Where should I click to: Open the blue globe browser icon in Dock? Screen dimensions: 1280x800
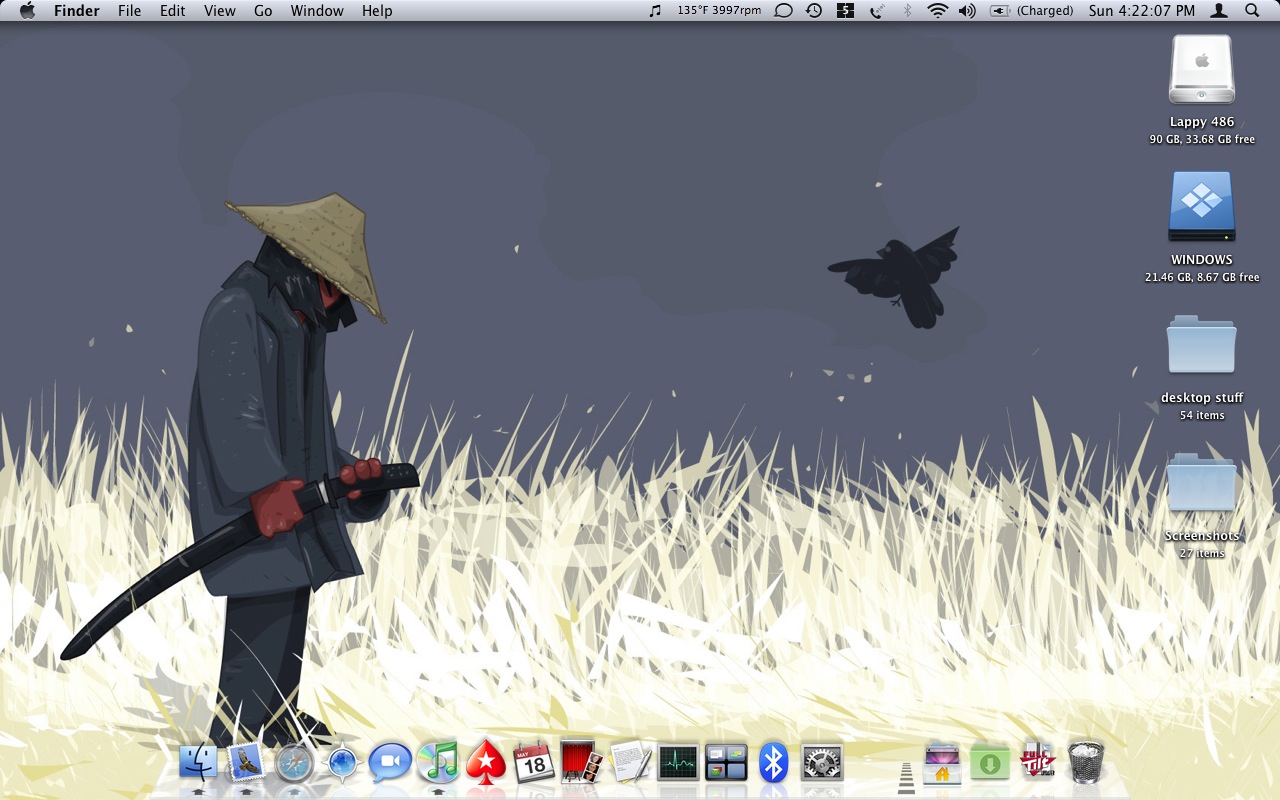point(341,764)
